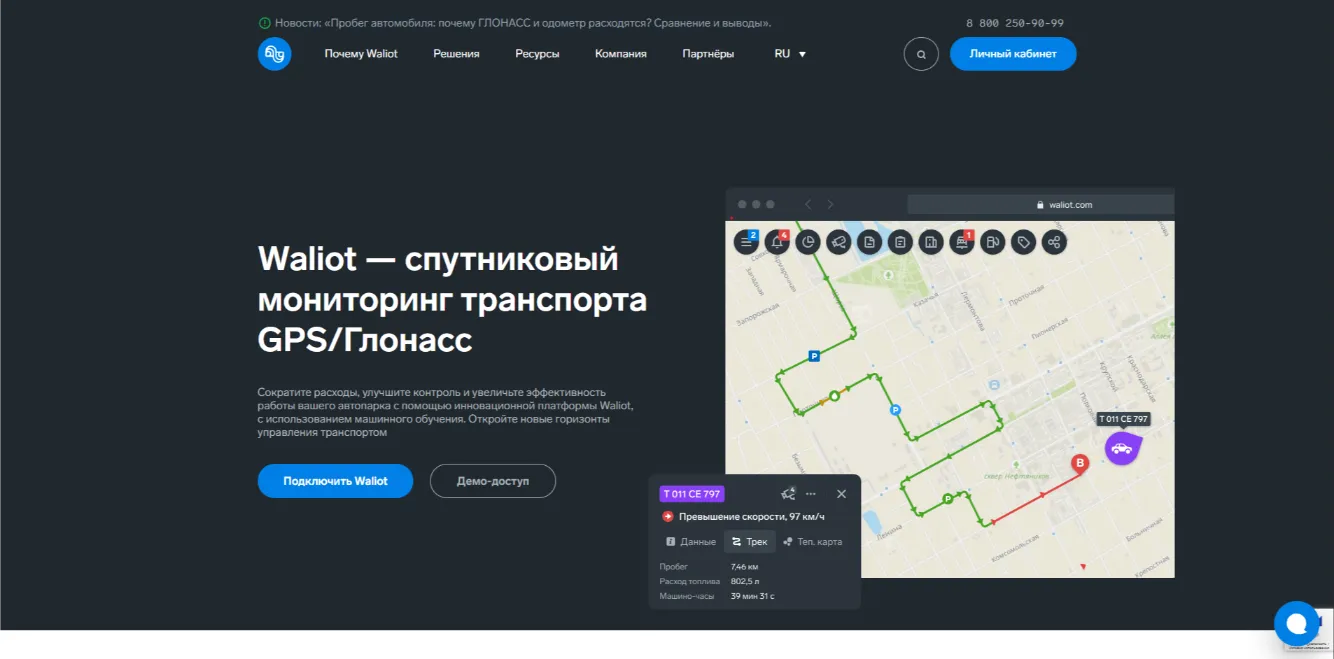Click the Превышение скорости, 97 км/ч text
This screenshot has width=1334, height=659.
coord(752,516)
